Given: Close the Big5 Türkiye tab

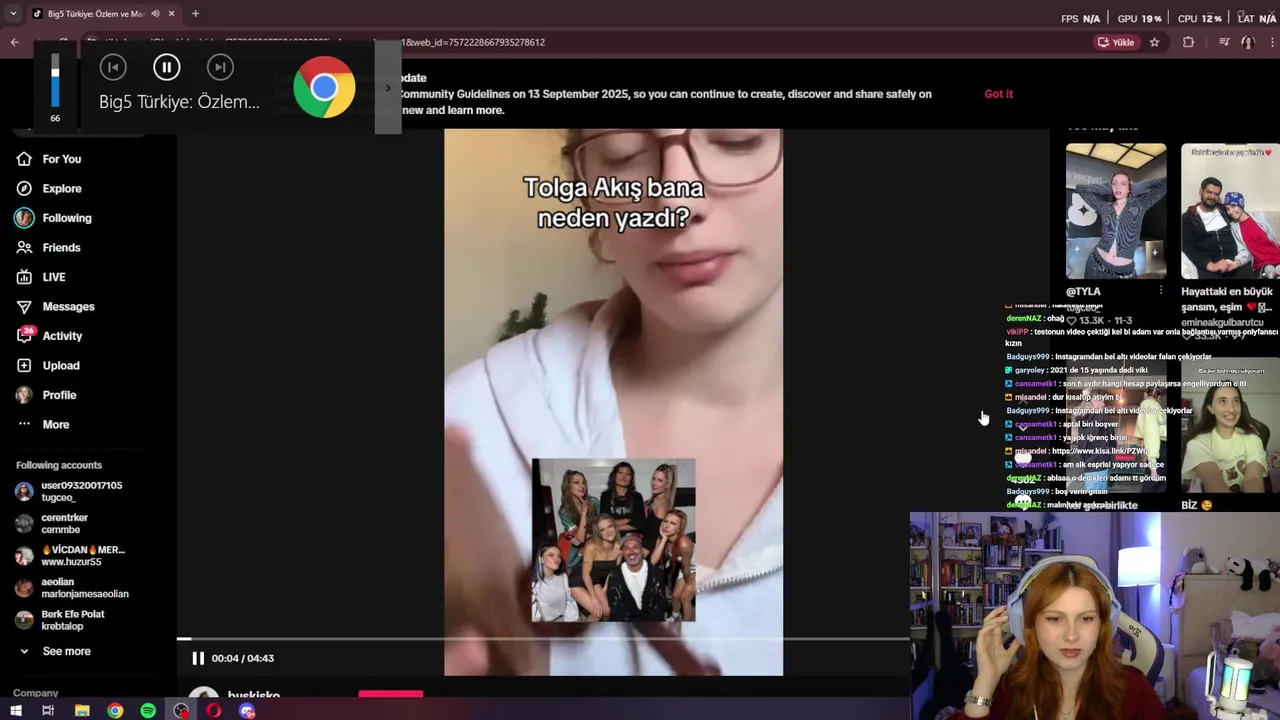Looking at the screenshot, I should 172,14.
